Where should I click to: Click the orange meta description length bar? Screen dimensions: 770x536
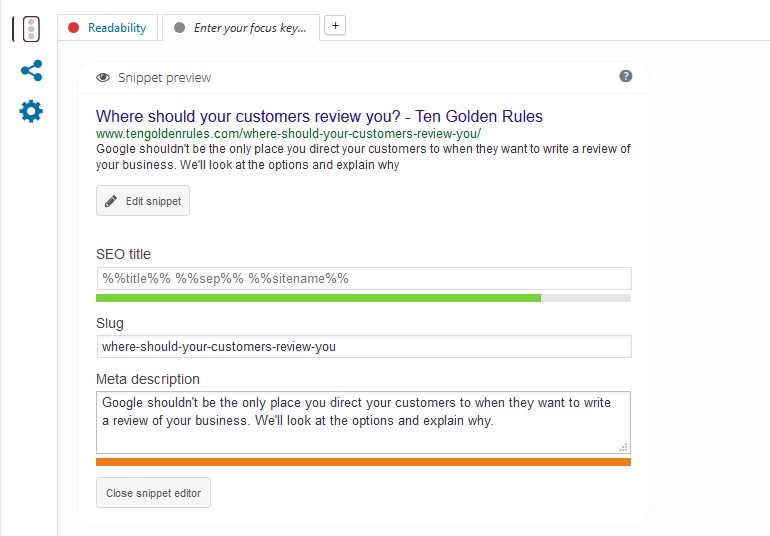363,462
